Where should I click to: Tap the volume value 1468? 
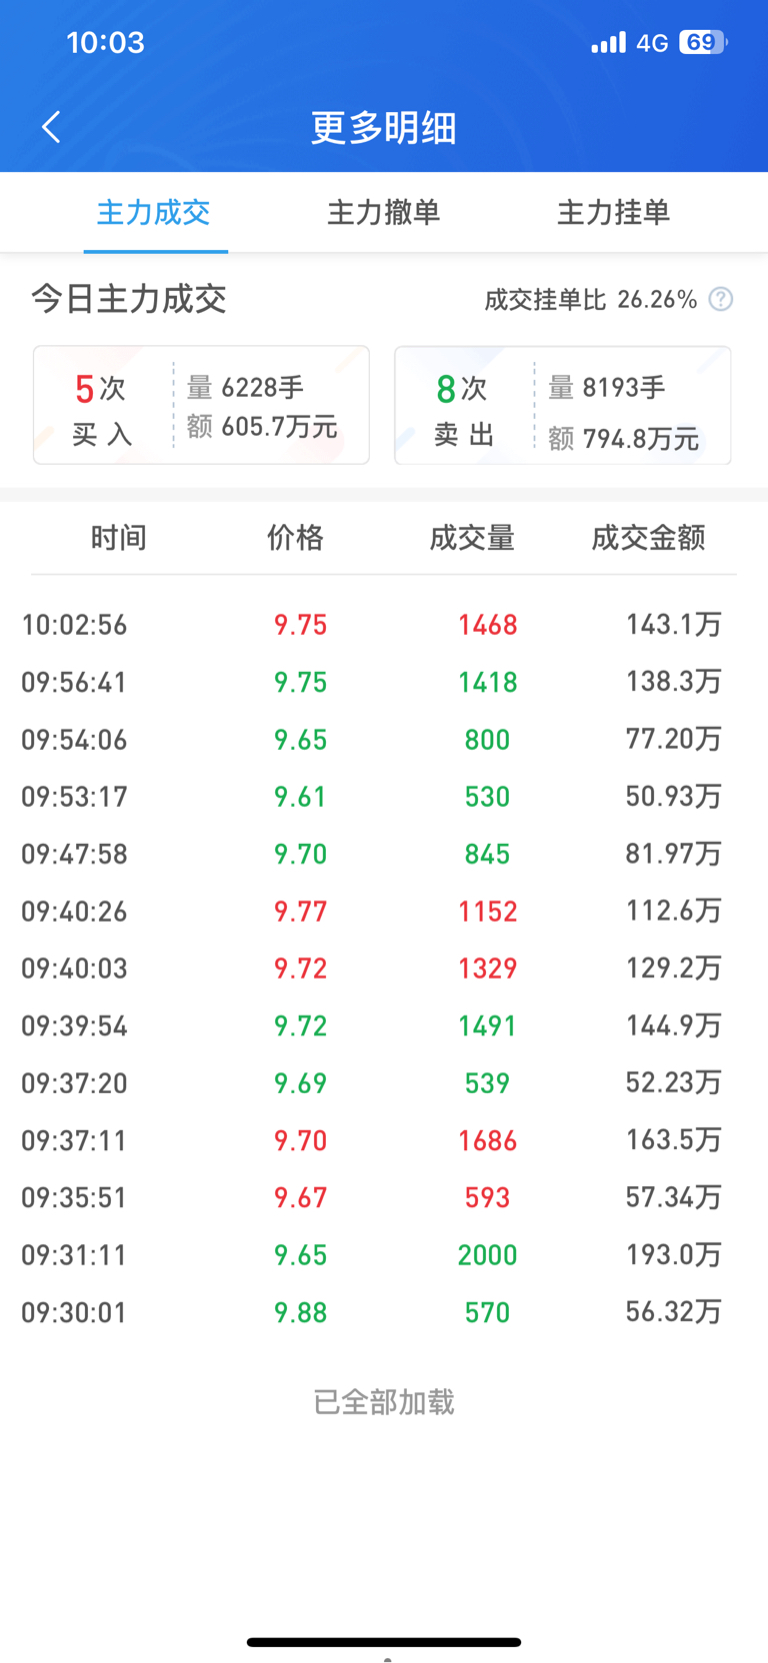pyautogui.click(x=488, y=625)
